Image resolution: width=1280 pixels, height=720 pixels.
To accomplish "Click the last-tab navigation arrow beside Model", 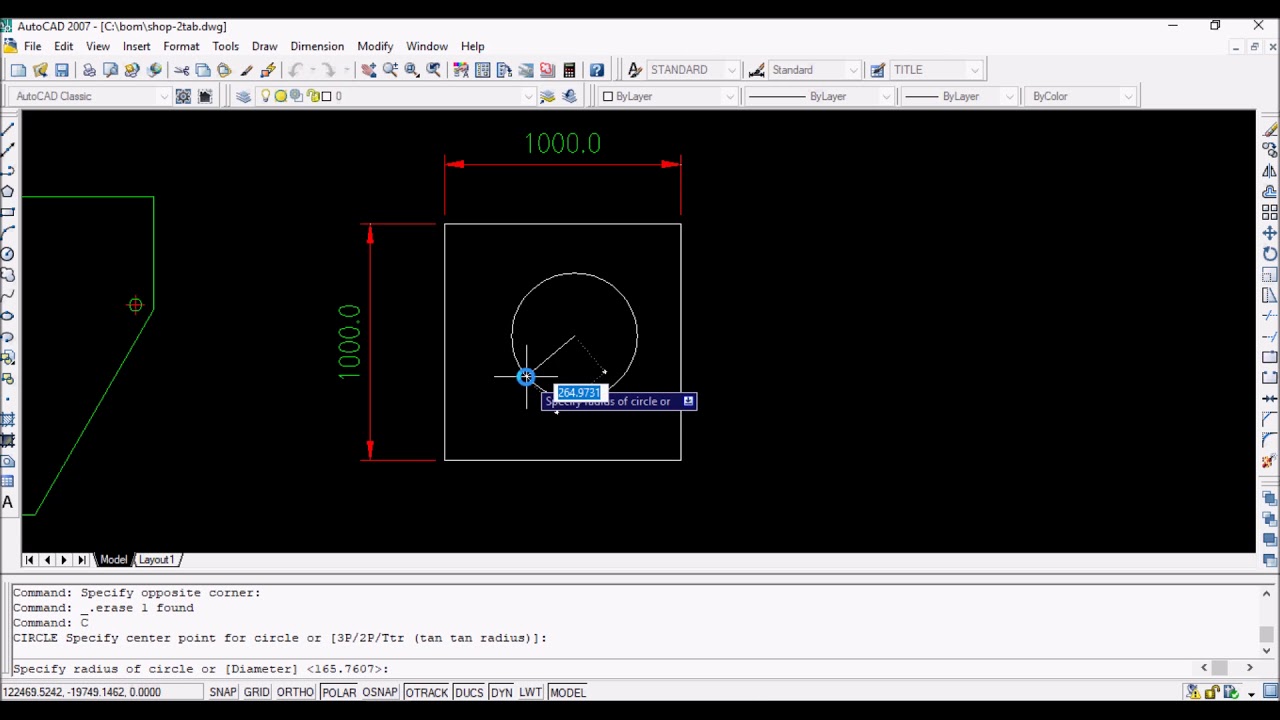I will click(82, 560).
